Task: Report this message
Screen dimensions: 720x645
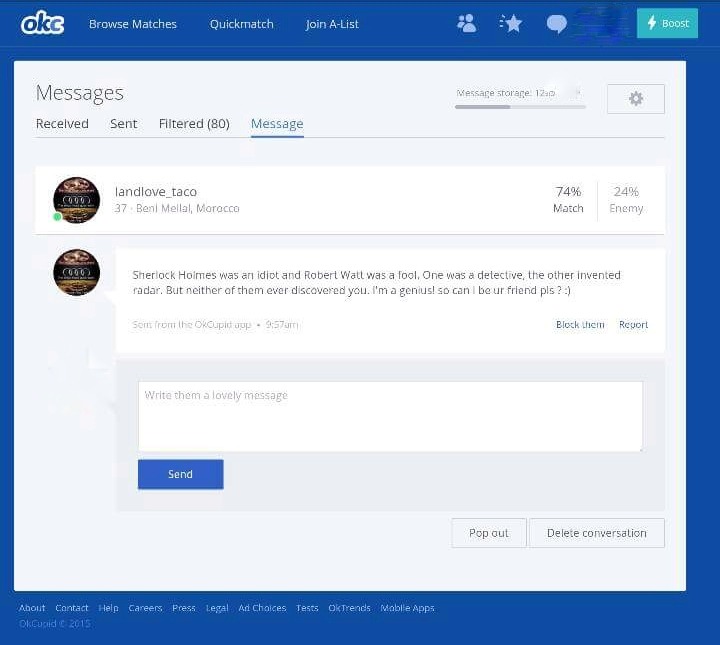Action: 633,325
